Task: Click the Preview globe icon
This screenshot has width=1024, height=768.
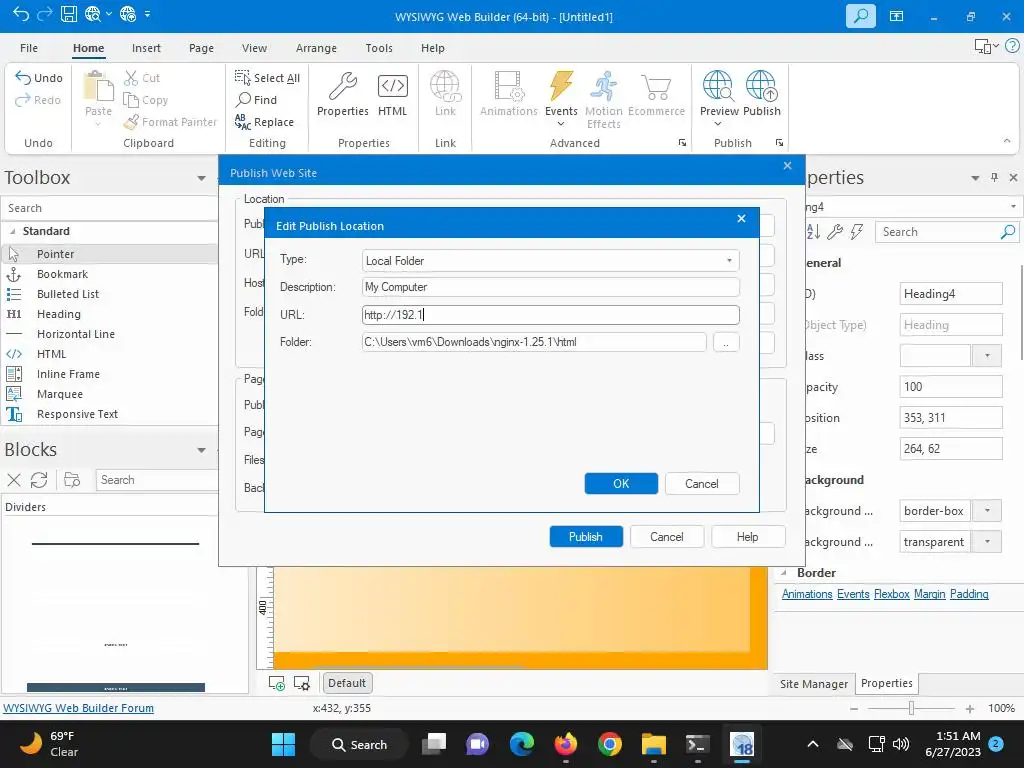Action: (718, 86)
